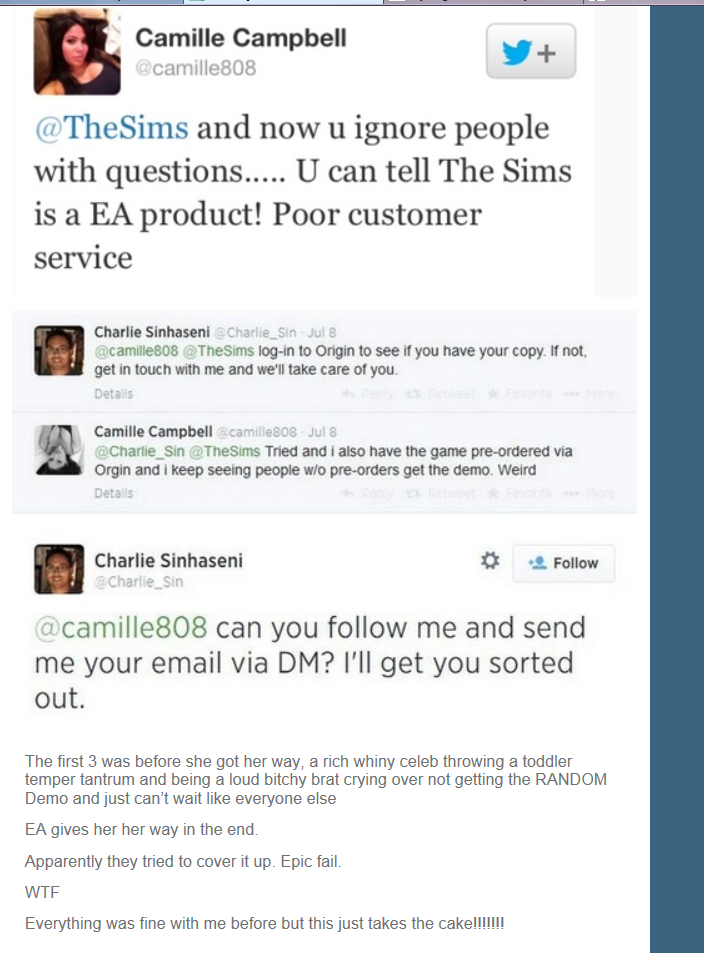Click Charlie Sinhaseni's avatar in first reply
704x953 pixels.
(x=59, y=351)
